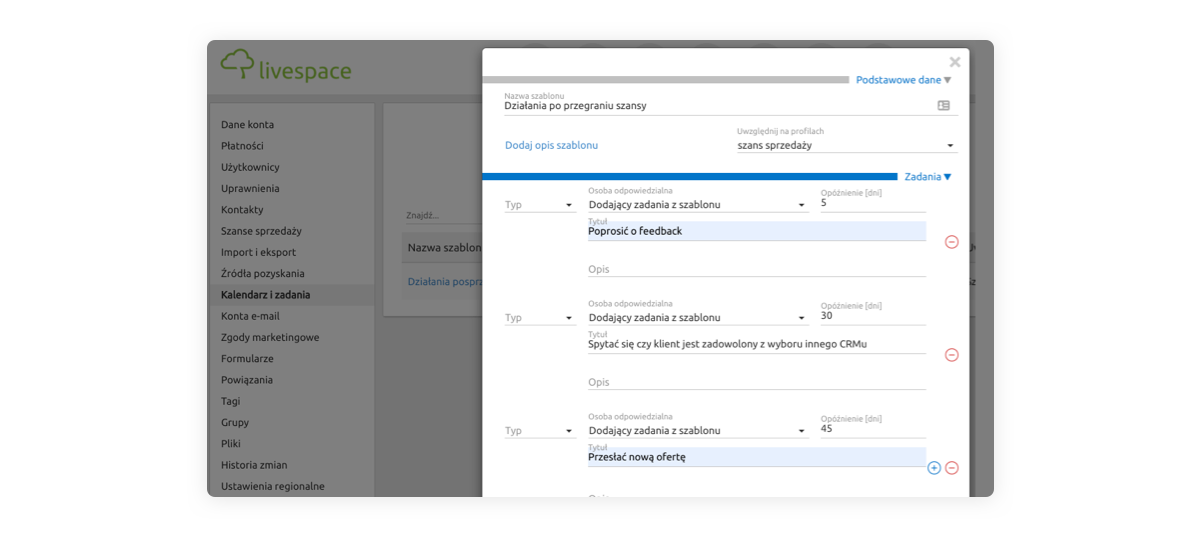Remove the 'Spytać się czy klient' task

pyautogui.click(x=952, y=355)
